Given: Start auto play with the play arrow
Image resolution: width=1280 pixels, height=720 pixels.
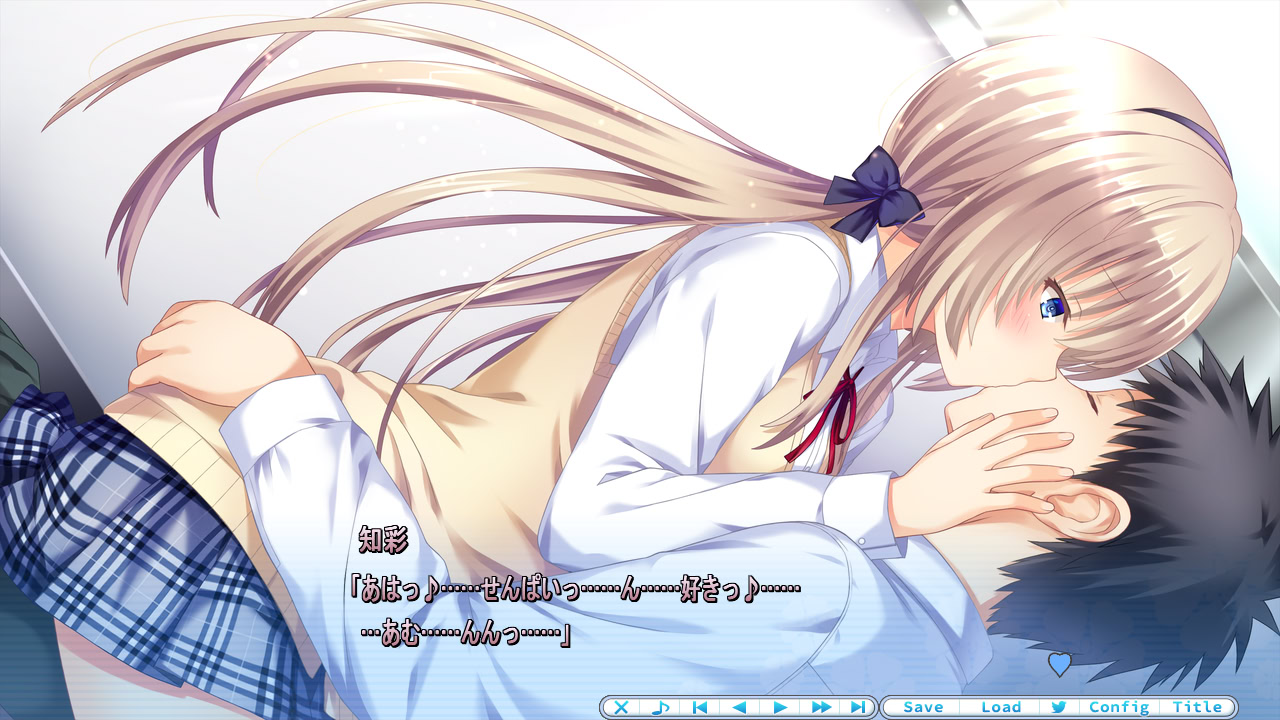Looking at the screenshot, I should (x=780, y=707).
